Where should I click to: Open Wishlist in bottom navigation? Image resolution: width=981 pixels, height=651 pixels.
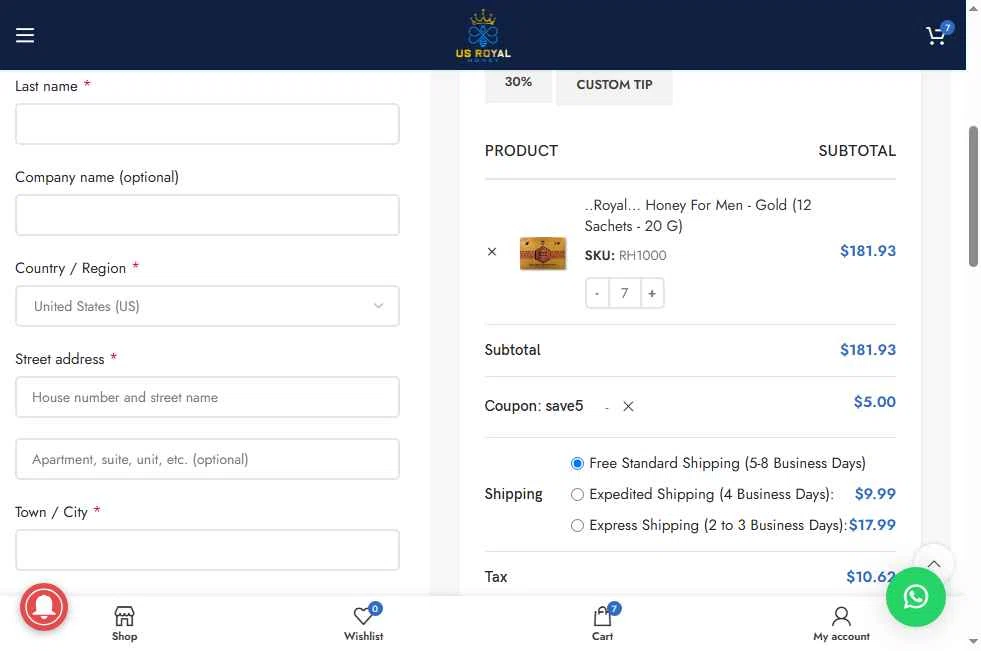(363, 623)
